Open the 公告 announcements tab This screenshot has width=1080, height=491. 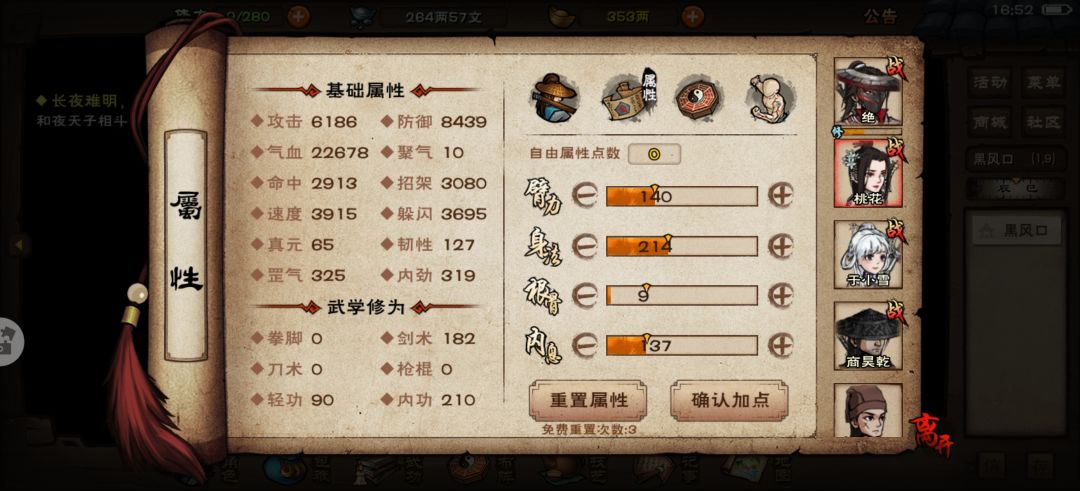pyautogui.click(x=881, y=17)
